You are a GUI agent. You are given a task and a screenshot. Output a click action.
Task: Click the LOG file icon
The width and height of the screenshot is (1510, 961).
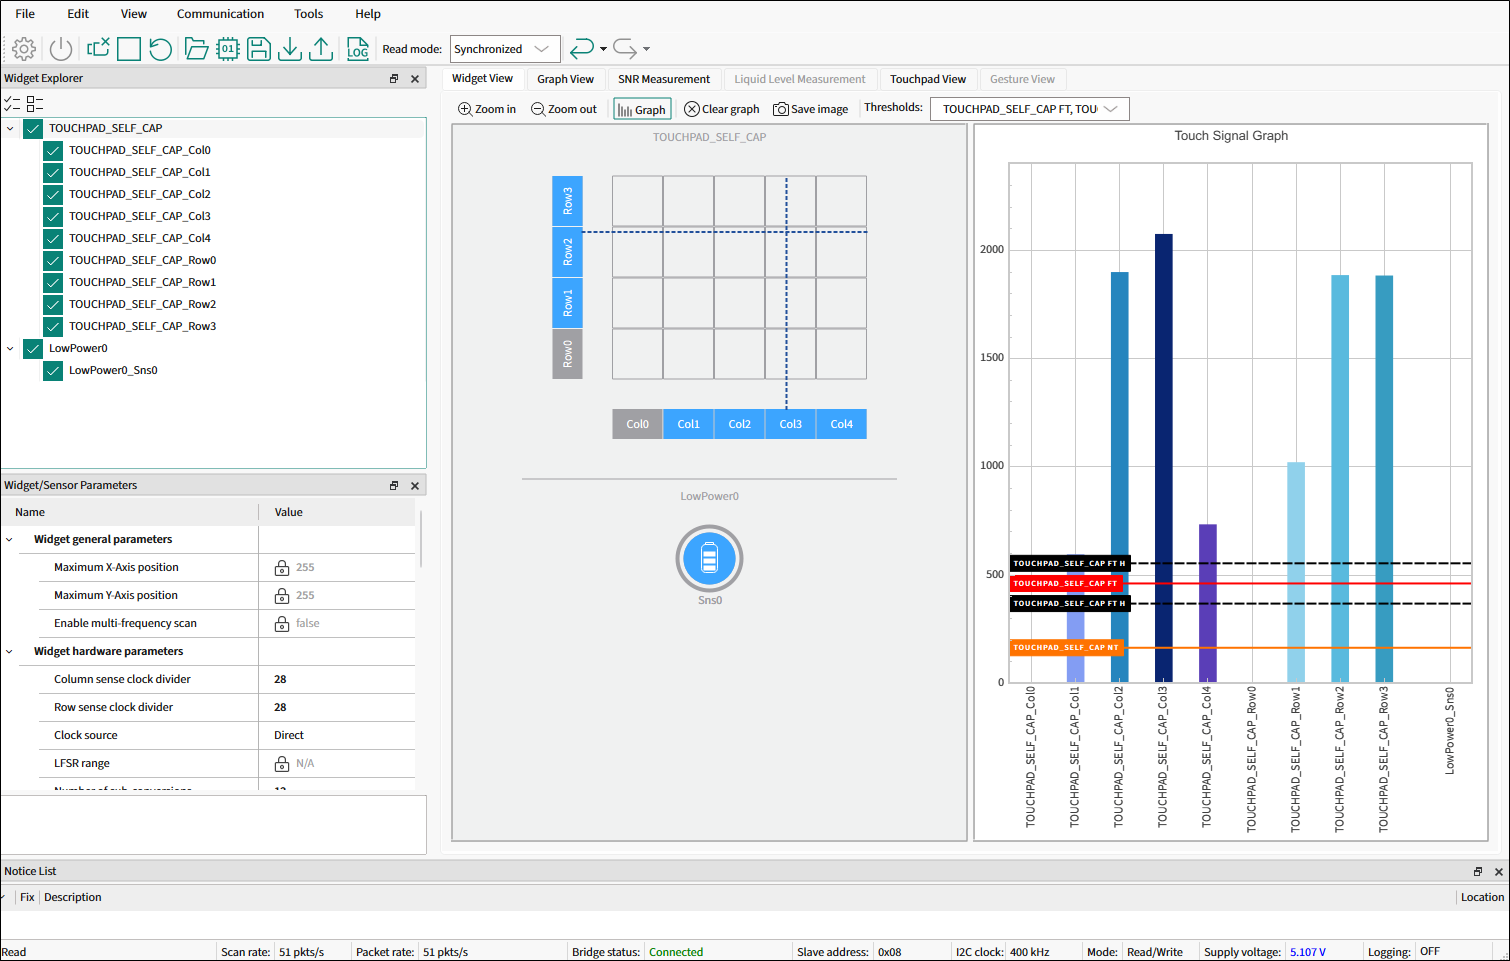[357, 49]
